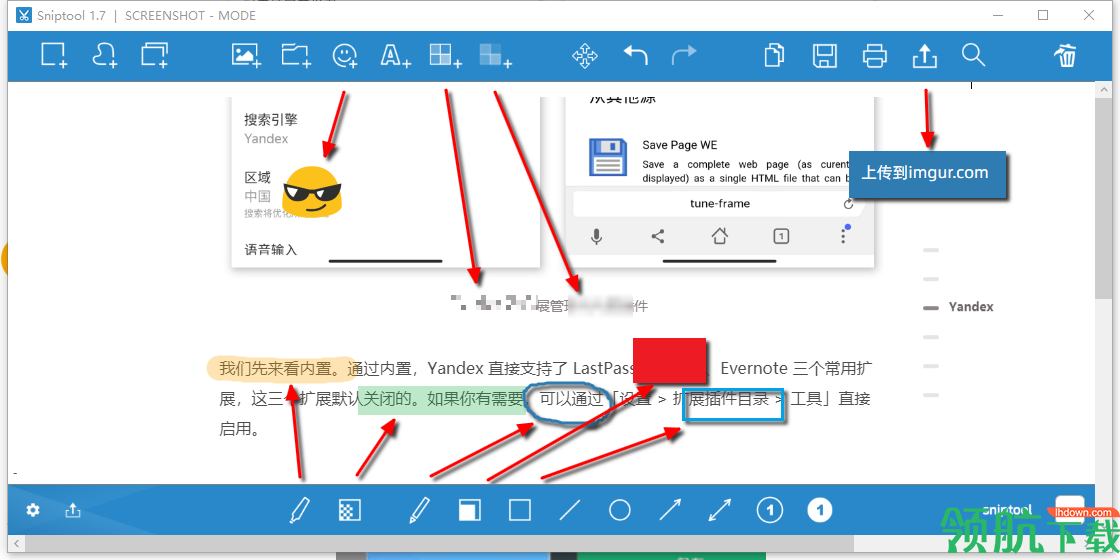Click the horizontal scrollbar left arrow
The width and height of the screenshot is (1120, 560).
pos(17,545)
